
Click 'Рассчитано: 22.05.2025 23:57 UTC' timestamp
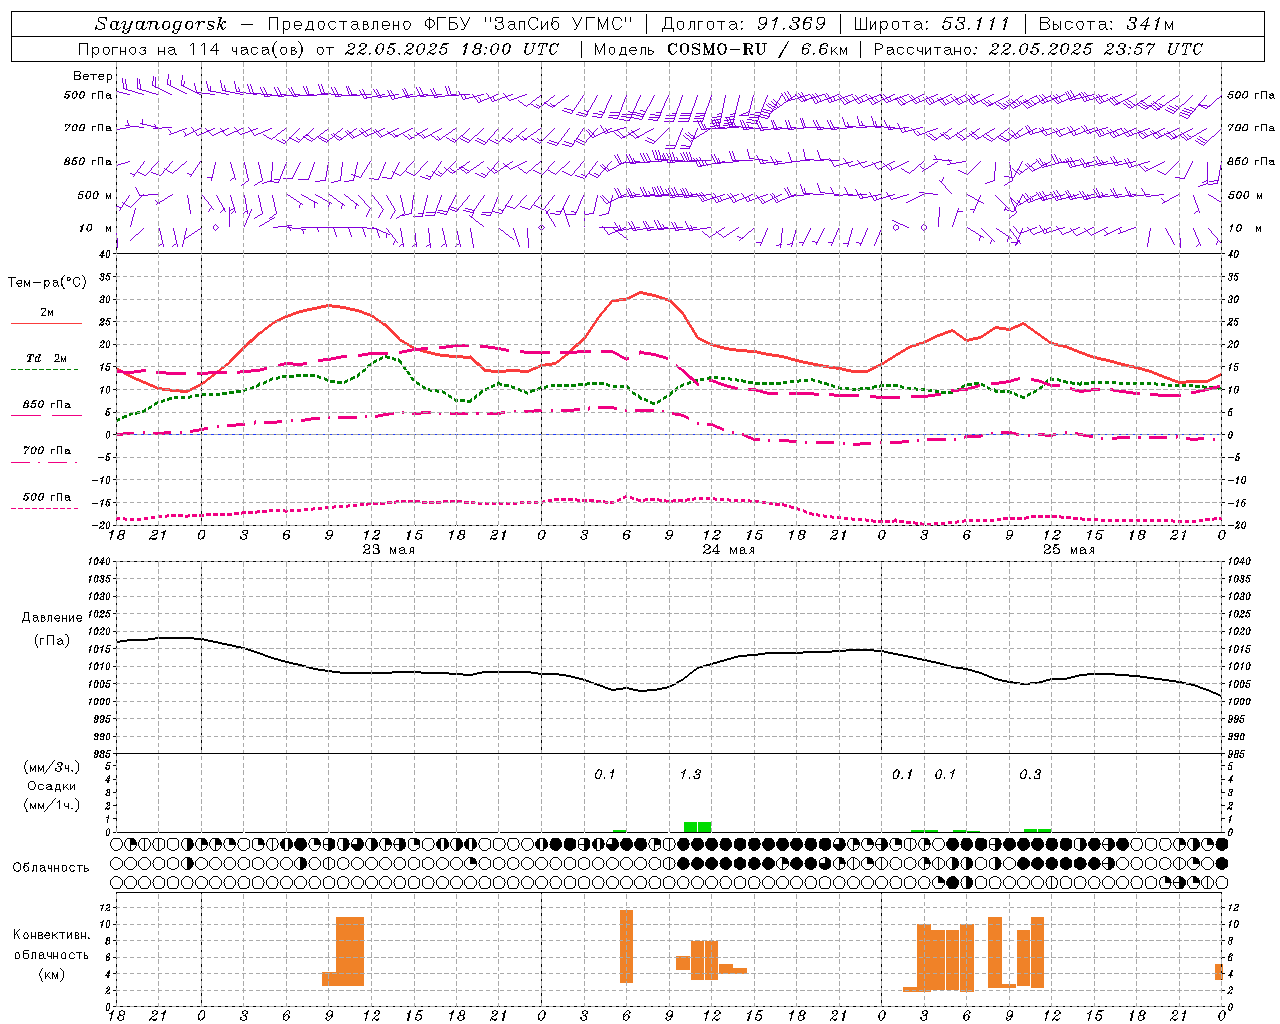point(1038,49)
